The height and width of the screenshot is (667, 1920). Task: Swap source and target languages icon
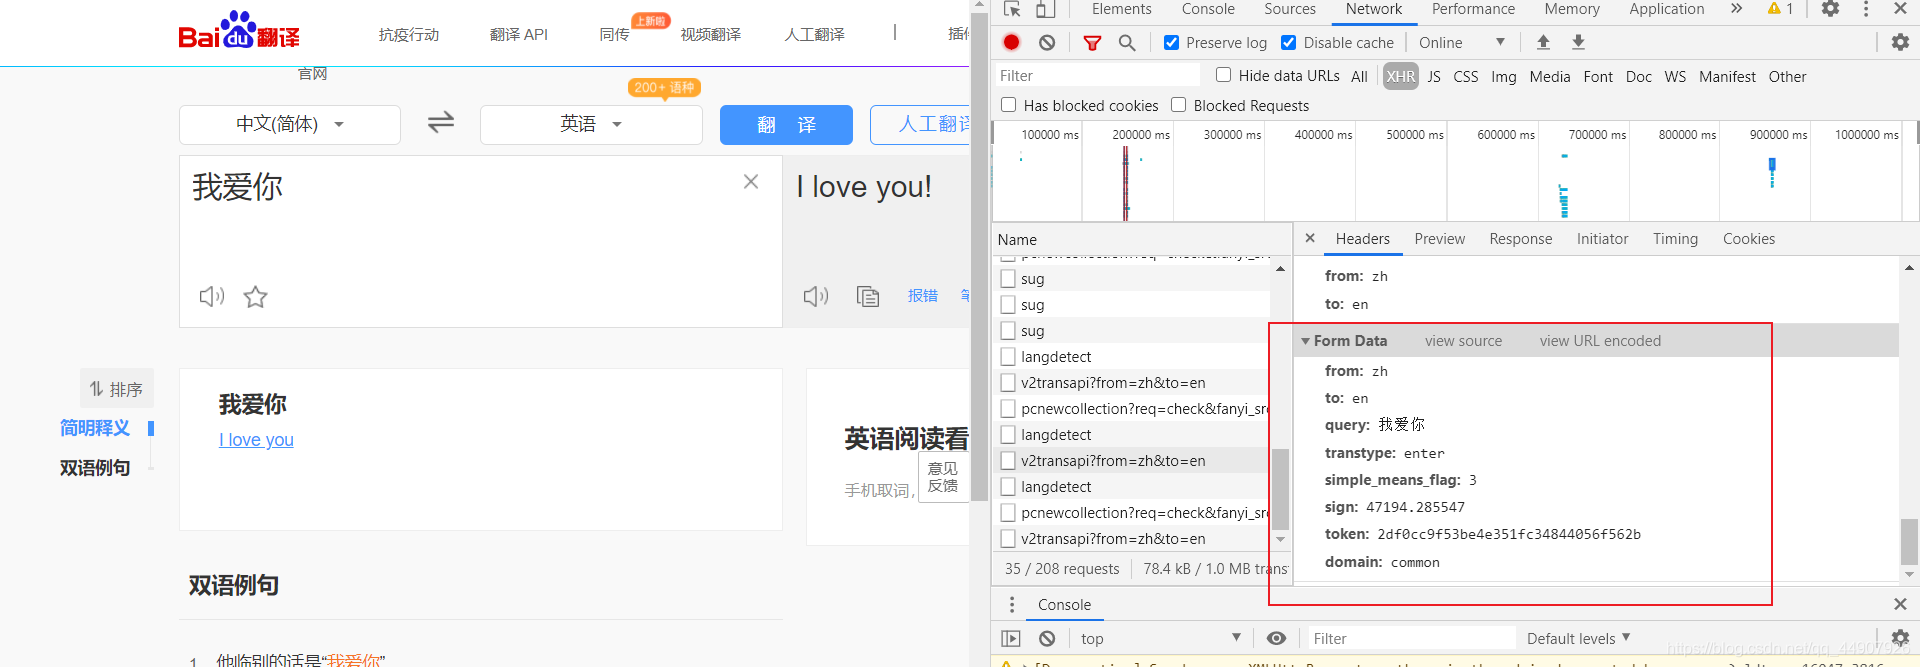coord(441,122)
